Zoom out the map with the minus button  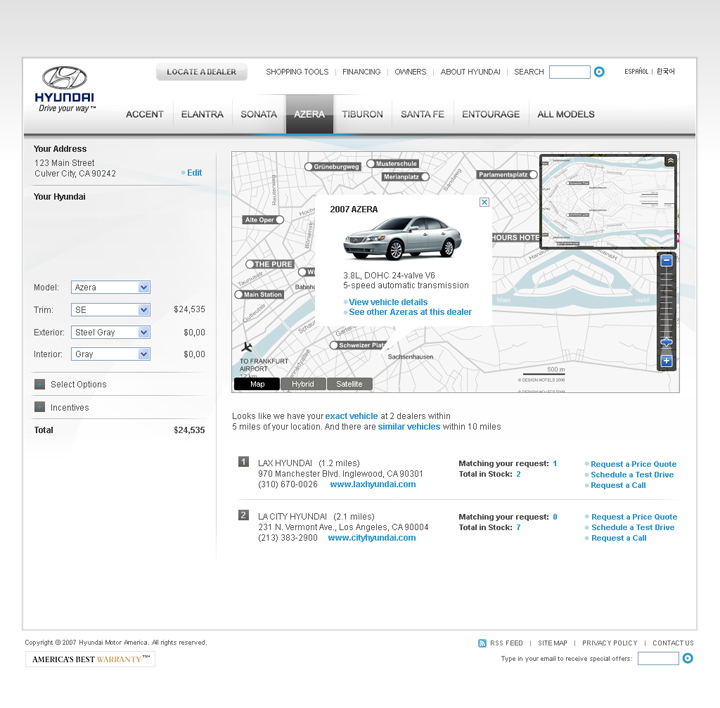coord(666,260)
